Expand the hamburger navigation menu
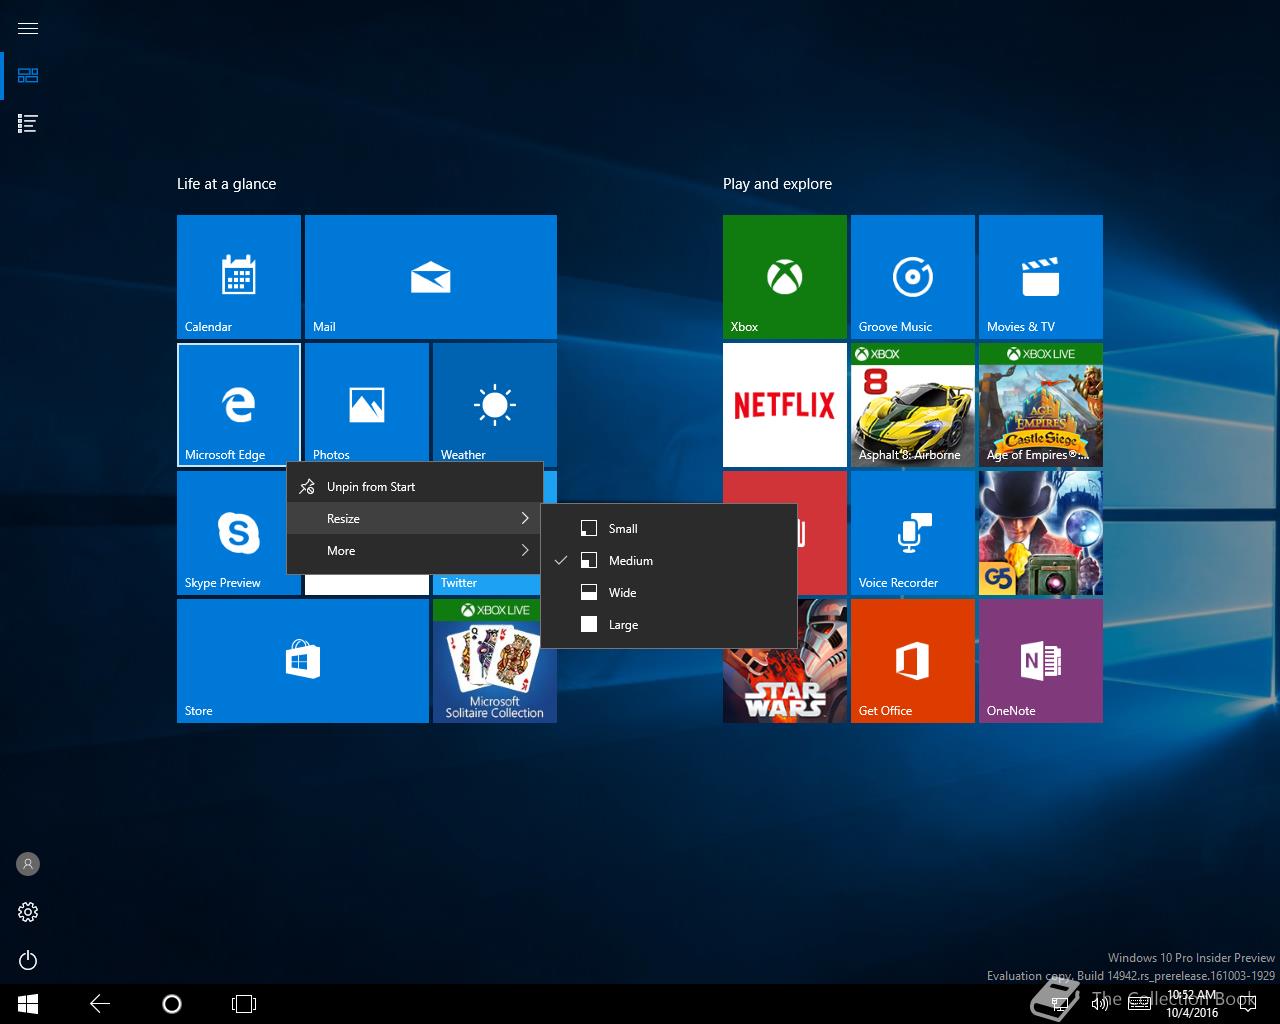The image size is (1280, 1024). point(28,28)
